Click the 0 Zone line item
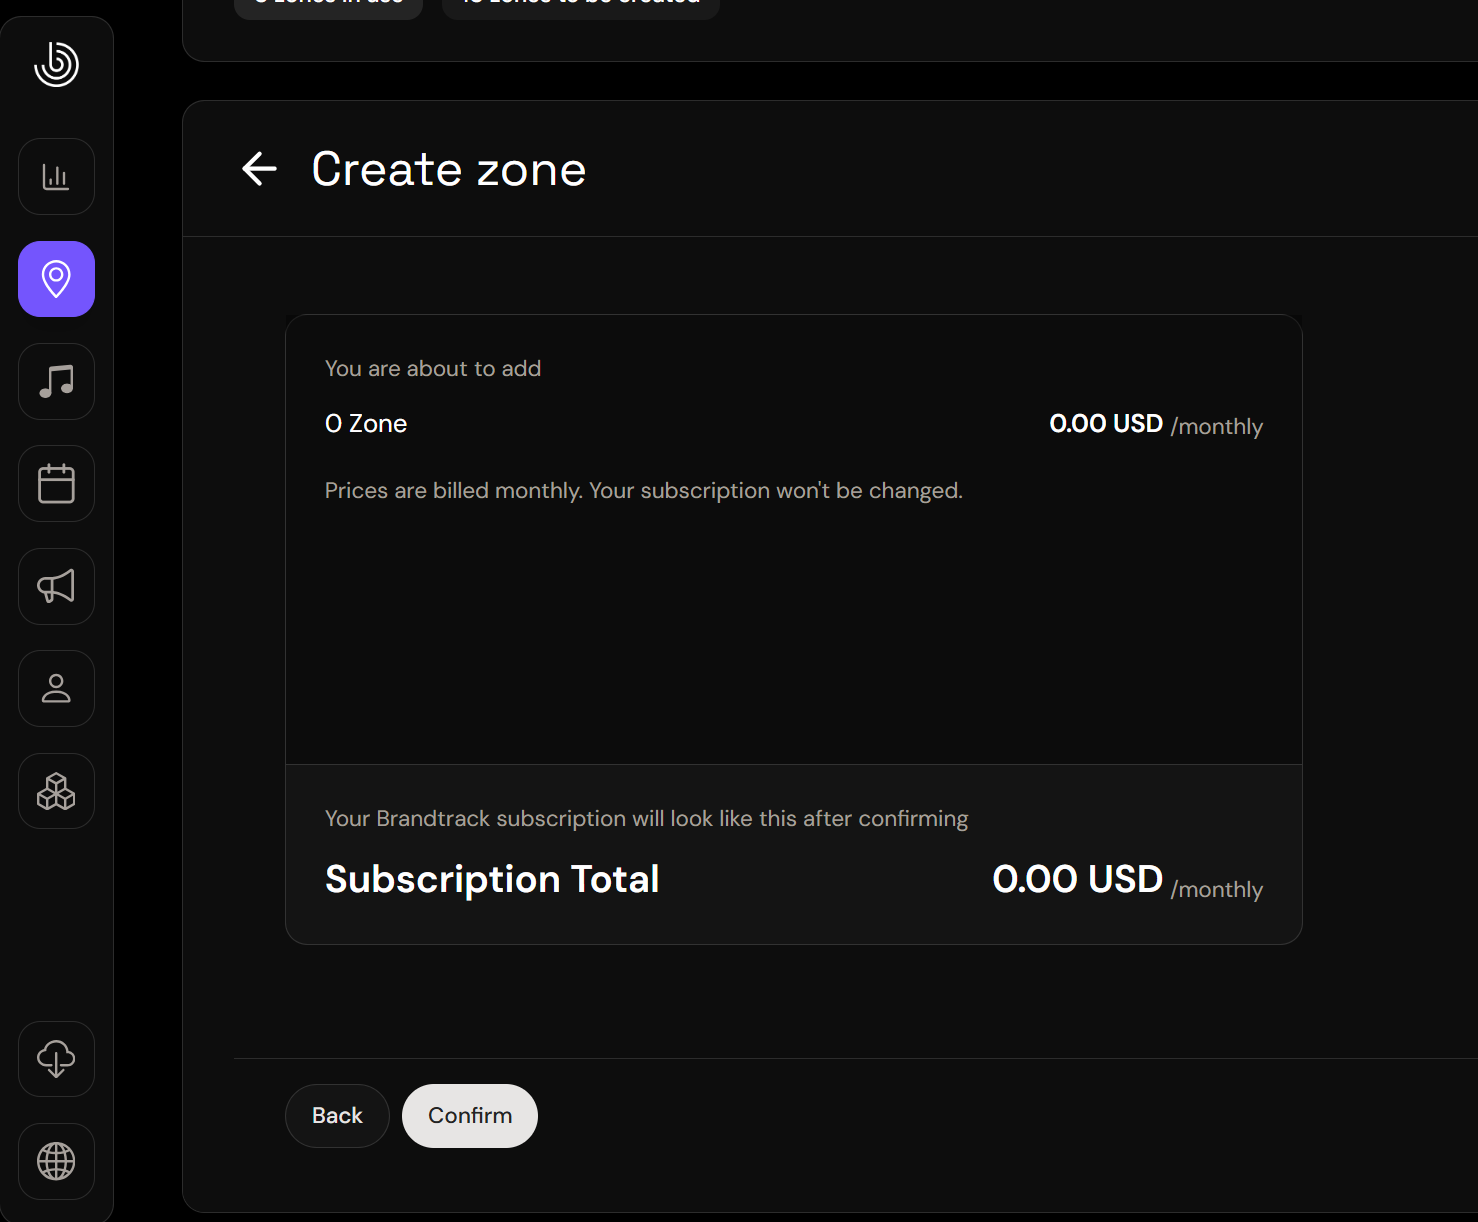1478x1222 pixels. pyautogui.click(x=366, y=424)
